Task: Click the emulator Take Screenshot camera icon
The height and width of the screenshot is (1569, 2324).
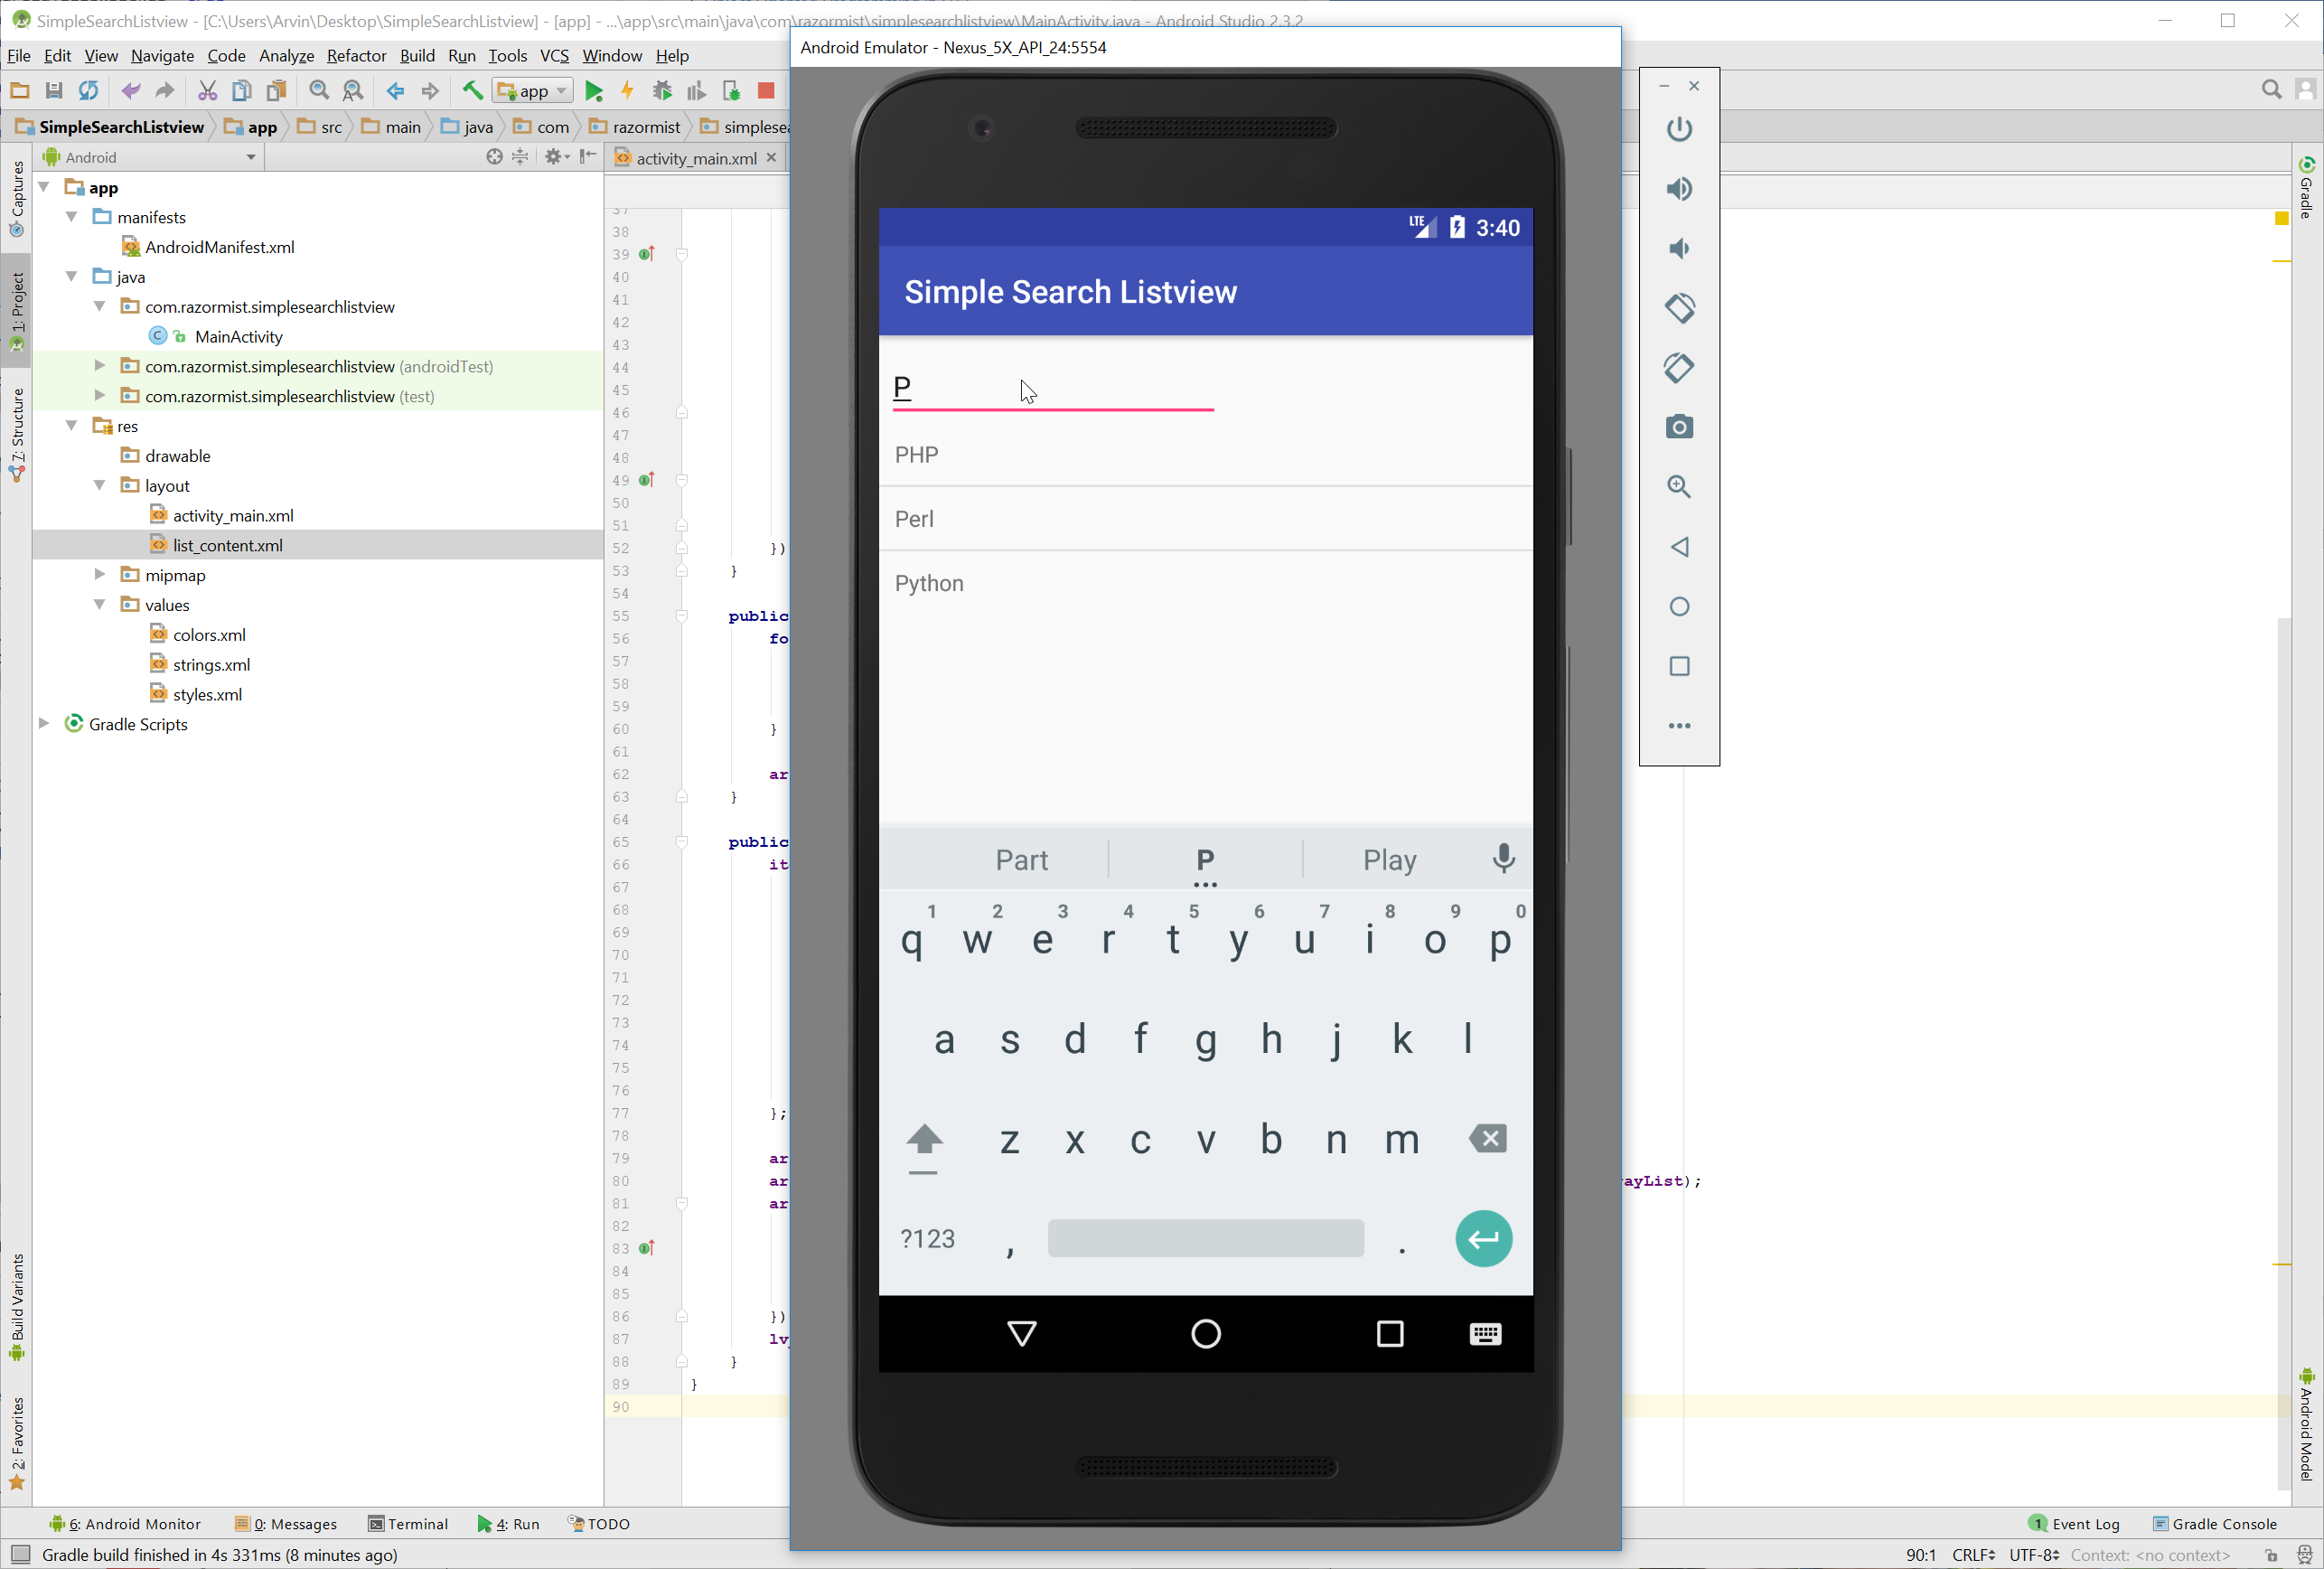Action: tap(1679, 428)
